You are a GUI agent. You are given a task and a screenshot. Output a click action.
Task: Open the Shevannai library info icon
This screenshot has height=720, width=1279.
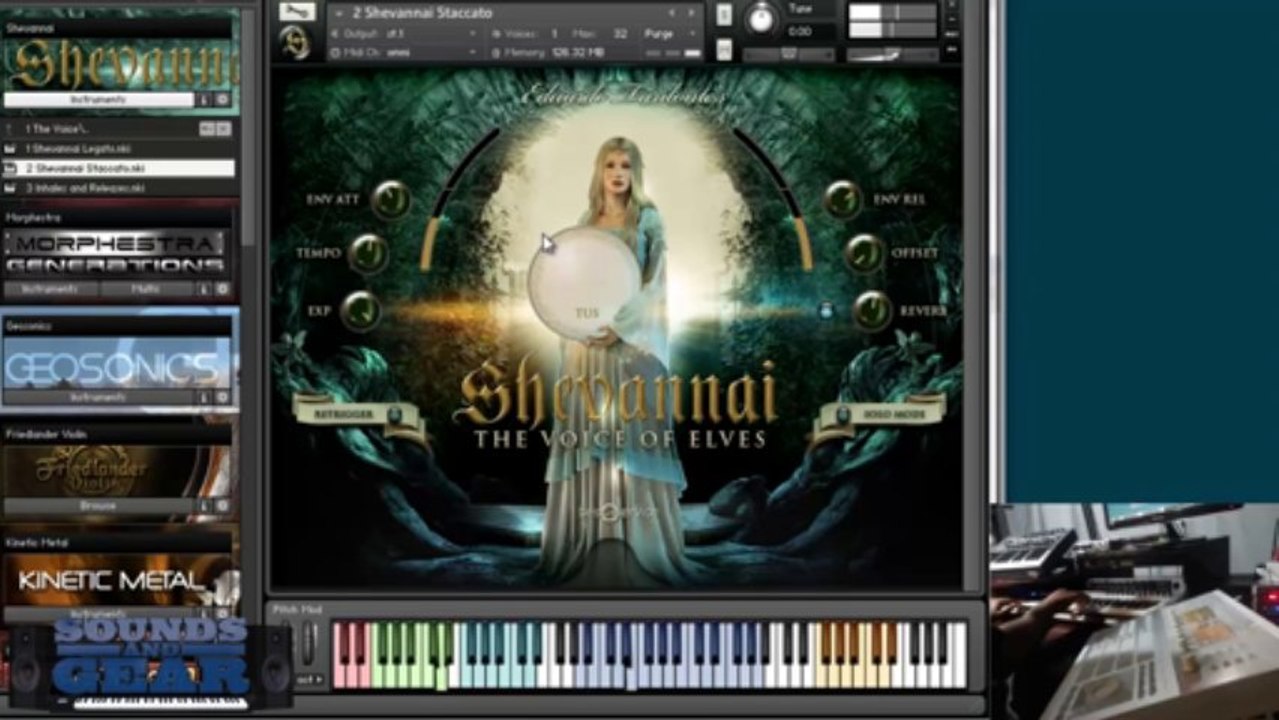coord(203,100)
